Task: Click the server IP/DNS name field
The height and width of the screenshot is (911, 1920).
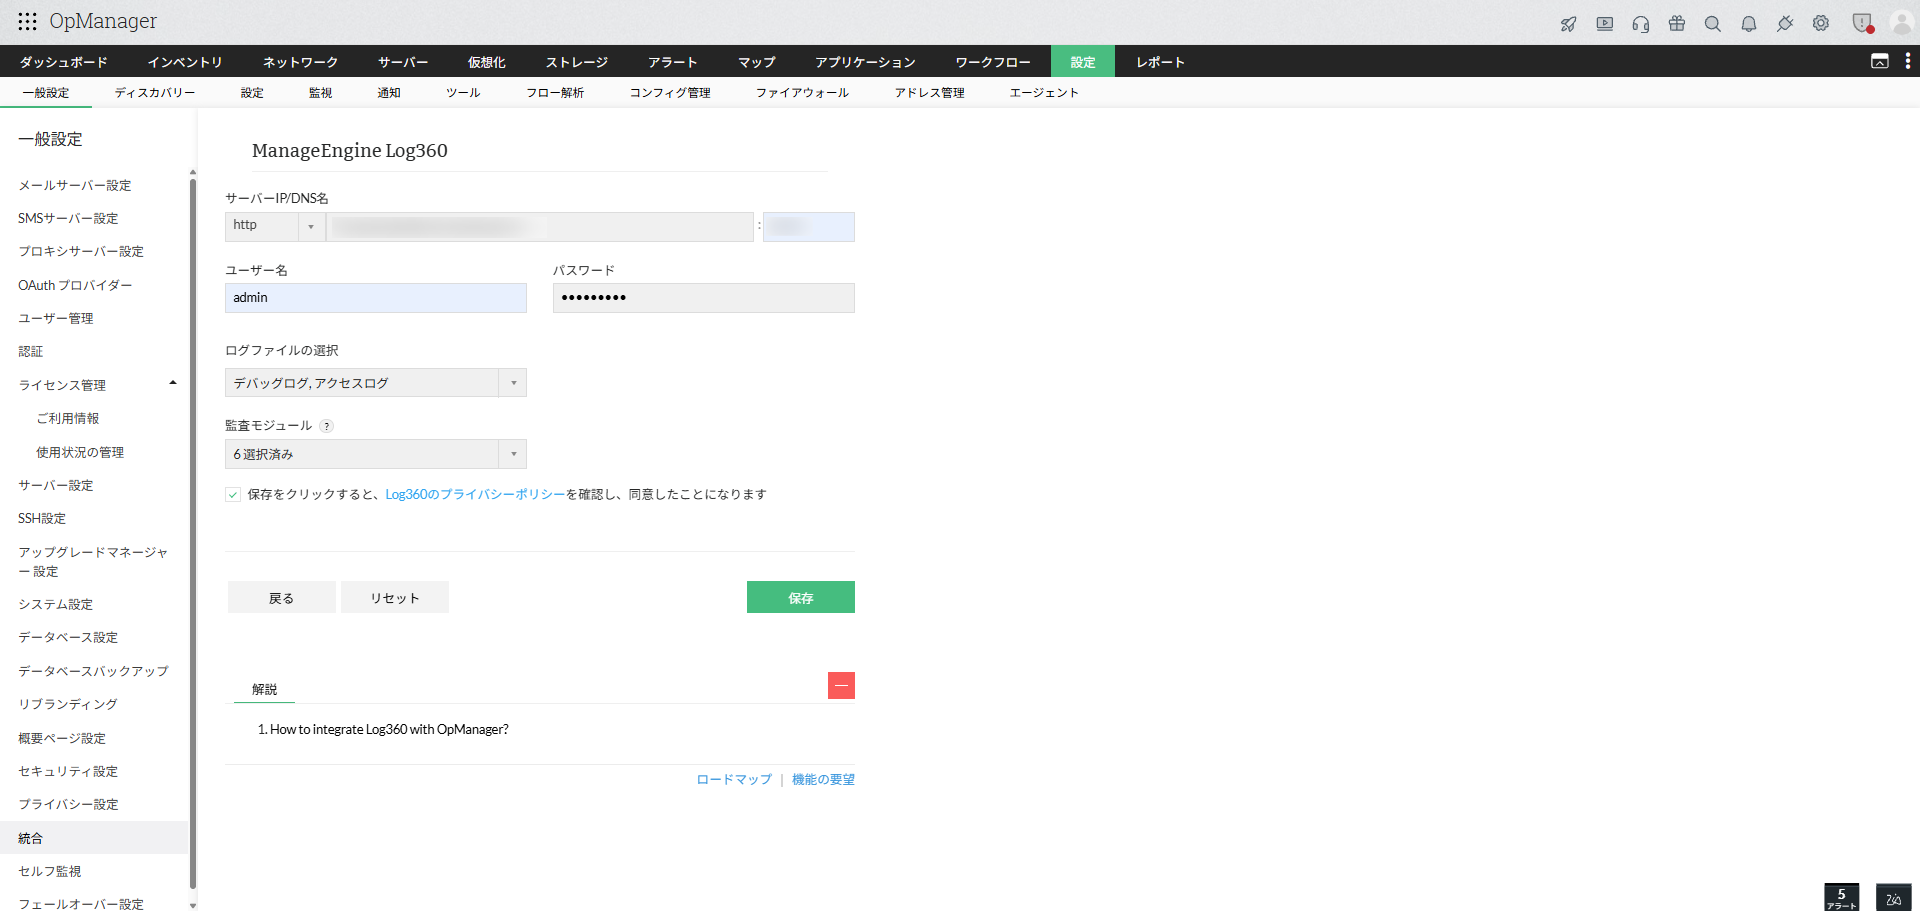Action: (540, 227)
